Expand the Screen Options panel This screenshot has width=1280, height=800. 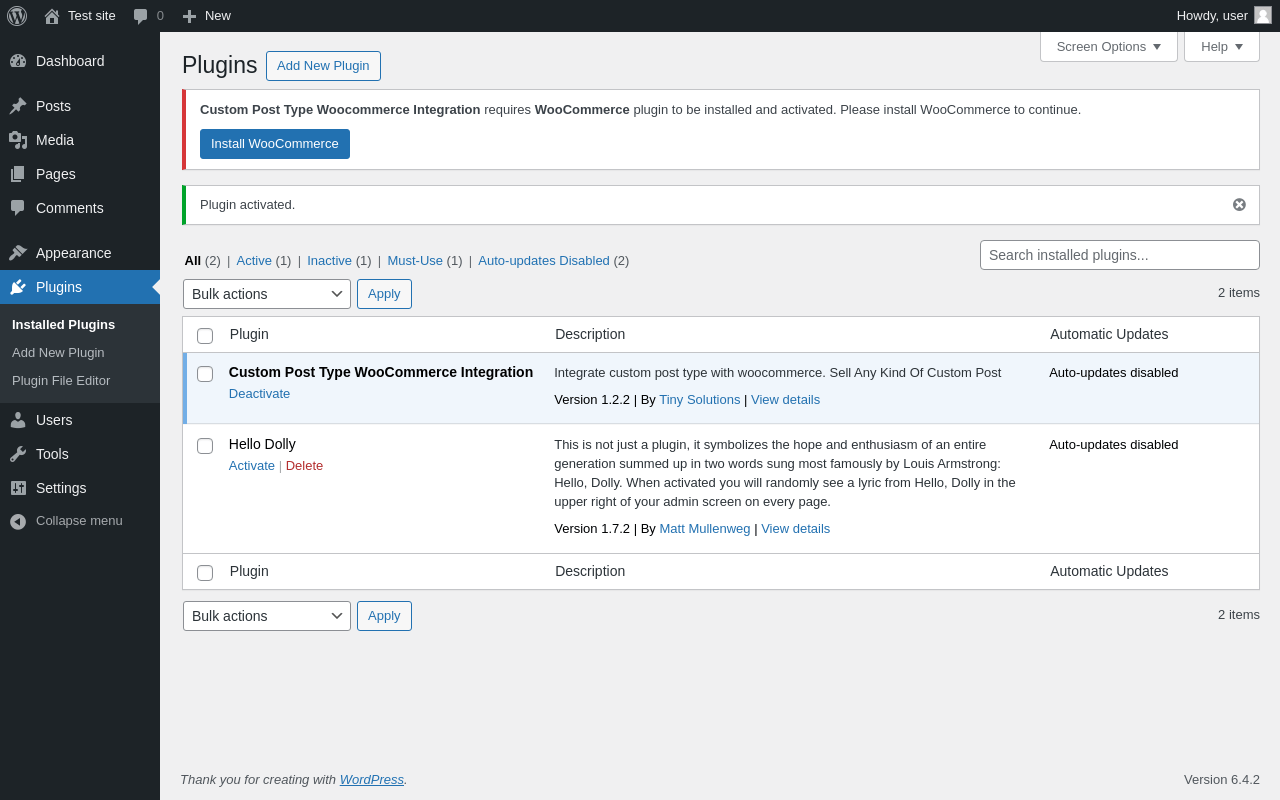point(1108,46)
